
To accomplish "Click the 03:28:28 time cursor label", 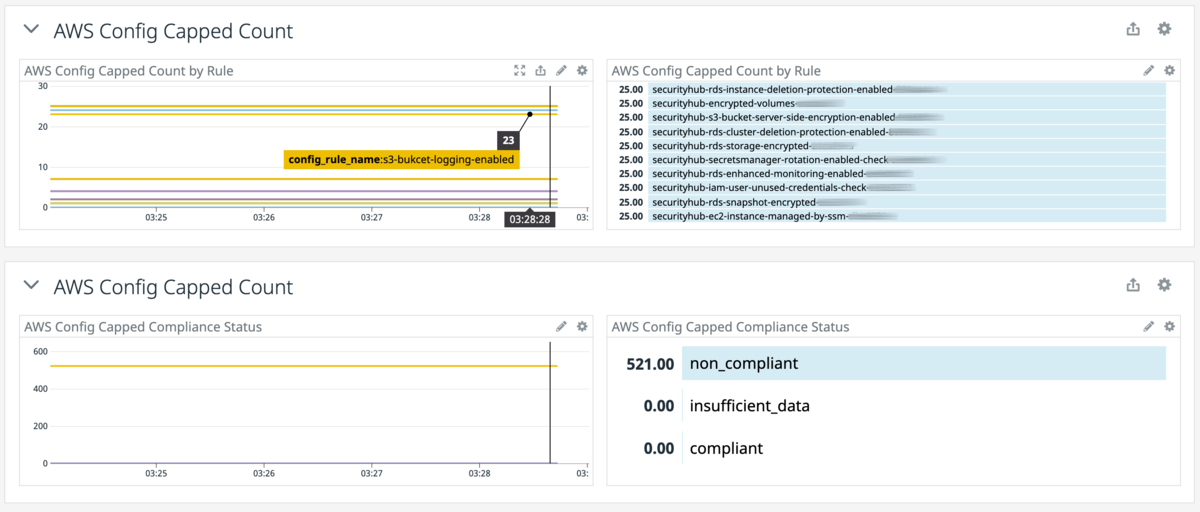I will (x=530, y=218).
